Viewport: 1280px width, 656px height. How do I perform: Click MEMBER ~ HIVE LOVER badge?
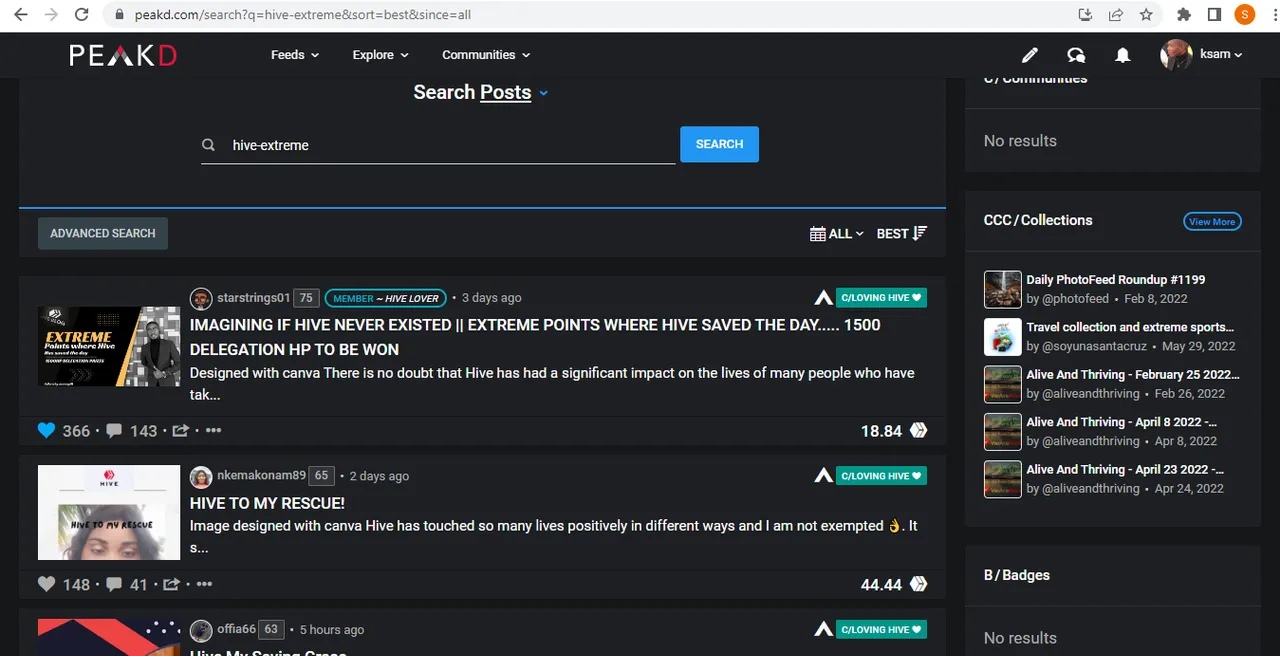click(385, 298)
